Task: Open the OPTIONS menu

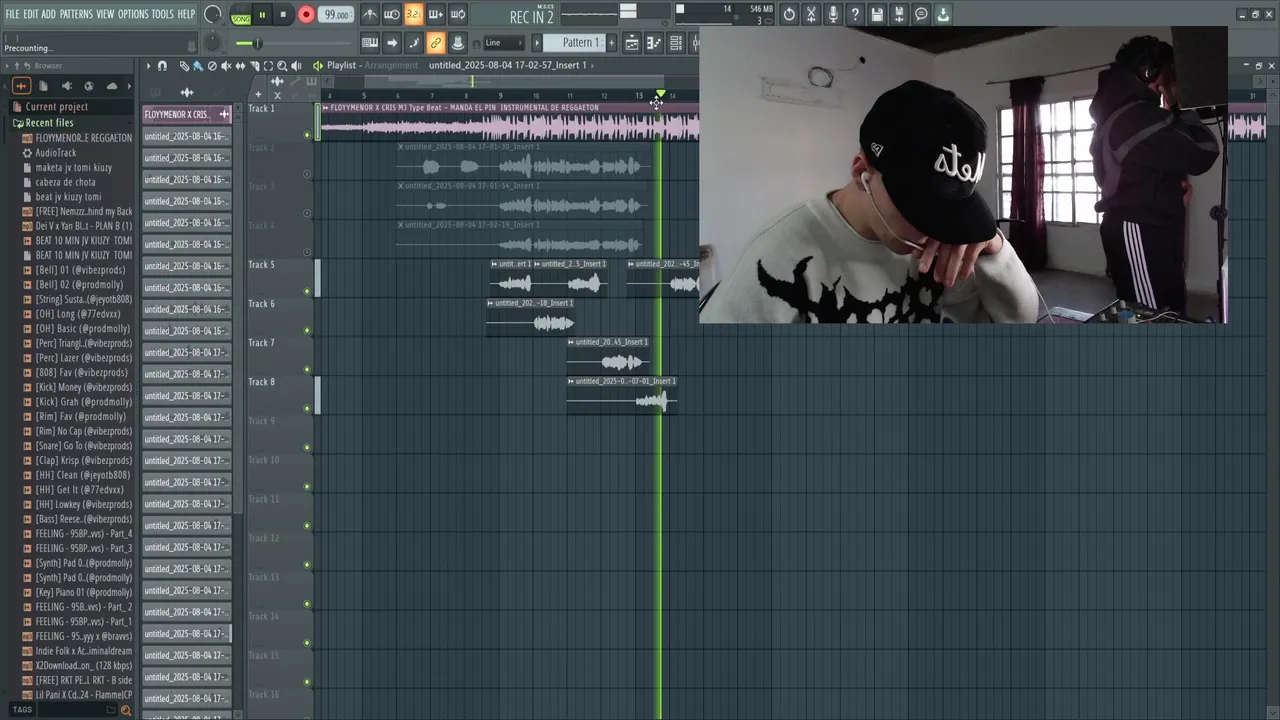Action: (x=133, y=14)
